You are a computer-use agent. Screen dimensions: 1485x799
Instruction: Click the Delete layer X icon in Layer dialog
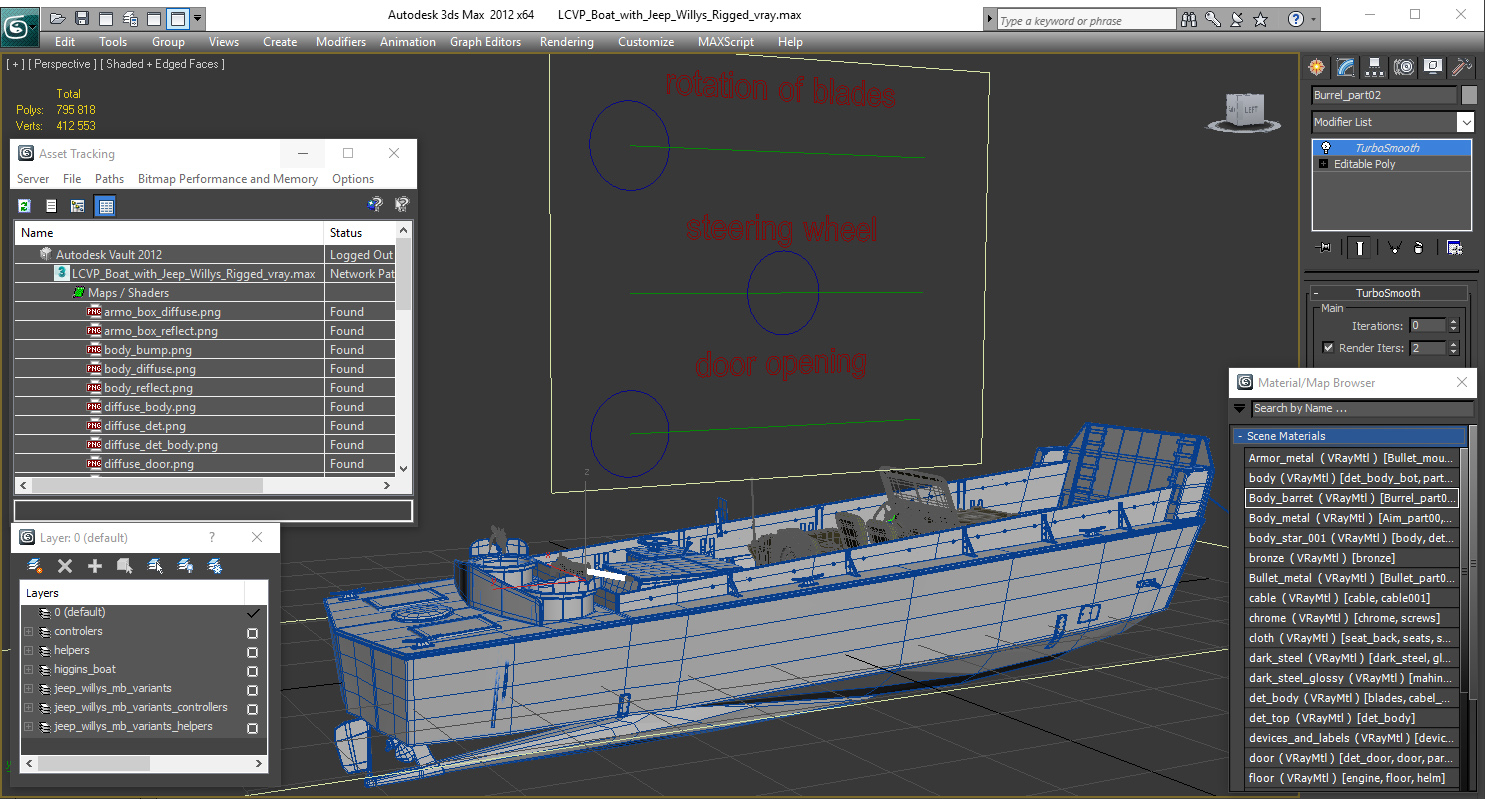coord(65,566)
